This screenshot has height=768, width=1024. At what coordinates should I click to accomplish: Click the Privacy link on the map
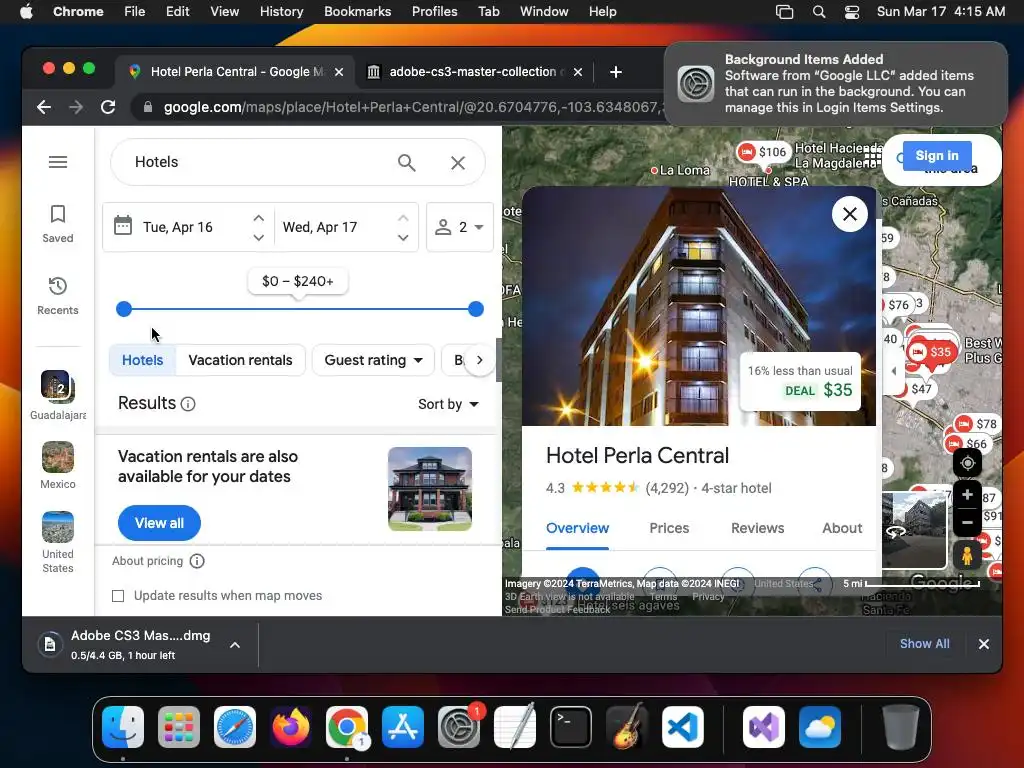click(x=708, y=597)
